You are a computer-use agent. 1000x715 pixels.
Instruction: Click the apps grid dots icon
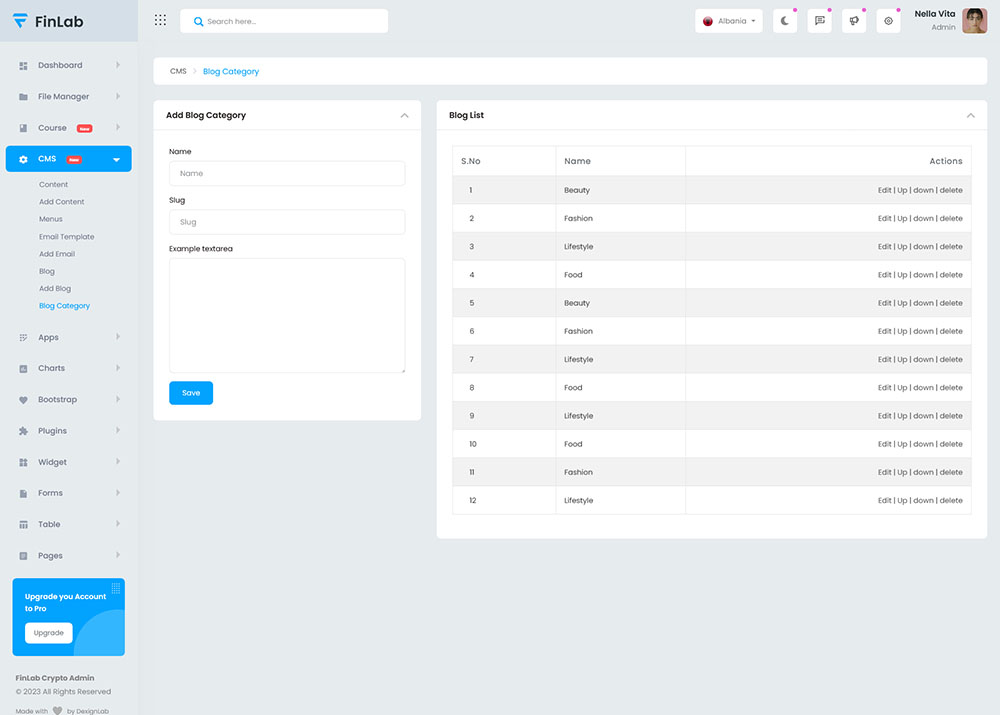click(160, 21)
